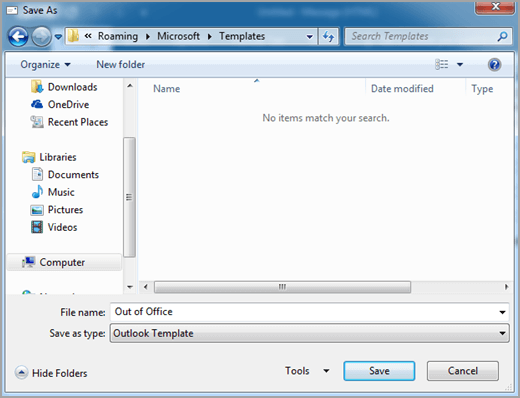Click the Save button
Screen dimensions: 520x398
tap(379, 371)
